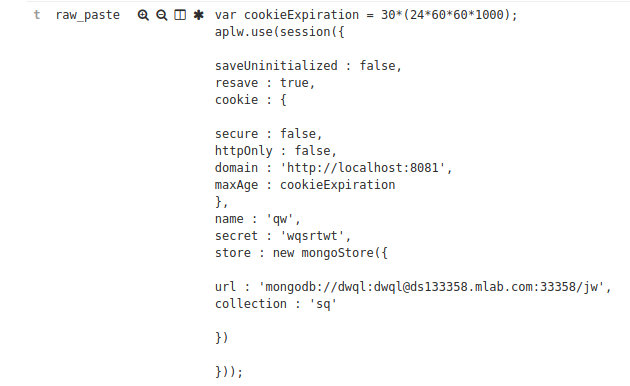Click the 'maxAge : cookieExpiration' line
Image resolution: width=630 pixels, height=386 pixels.
point(305,185)
